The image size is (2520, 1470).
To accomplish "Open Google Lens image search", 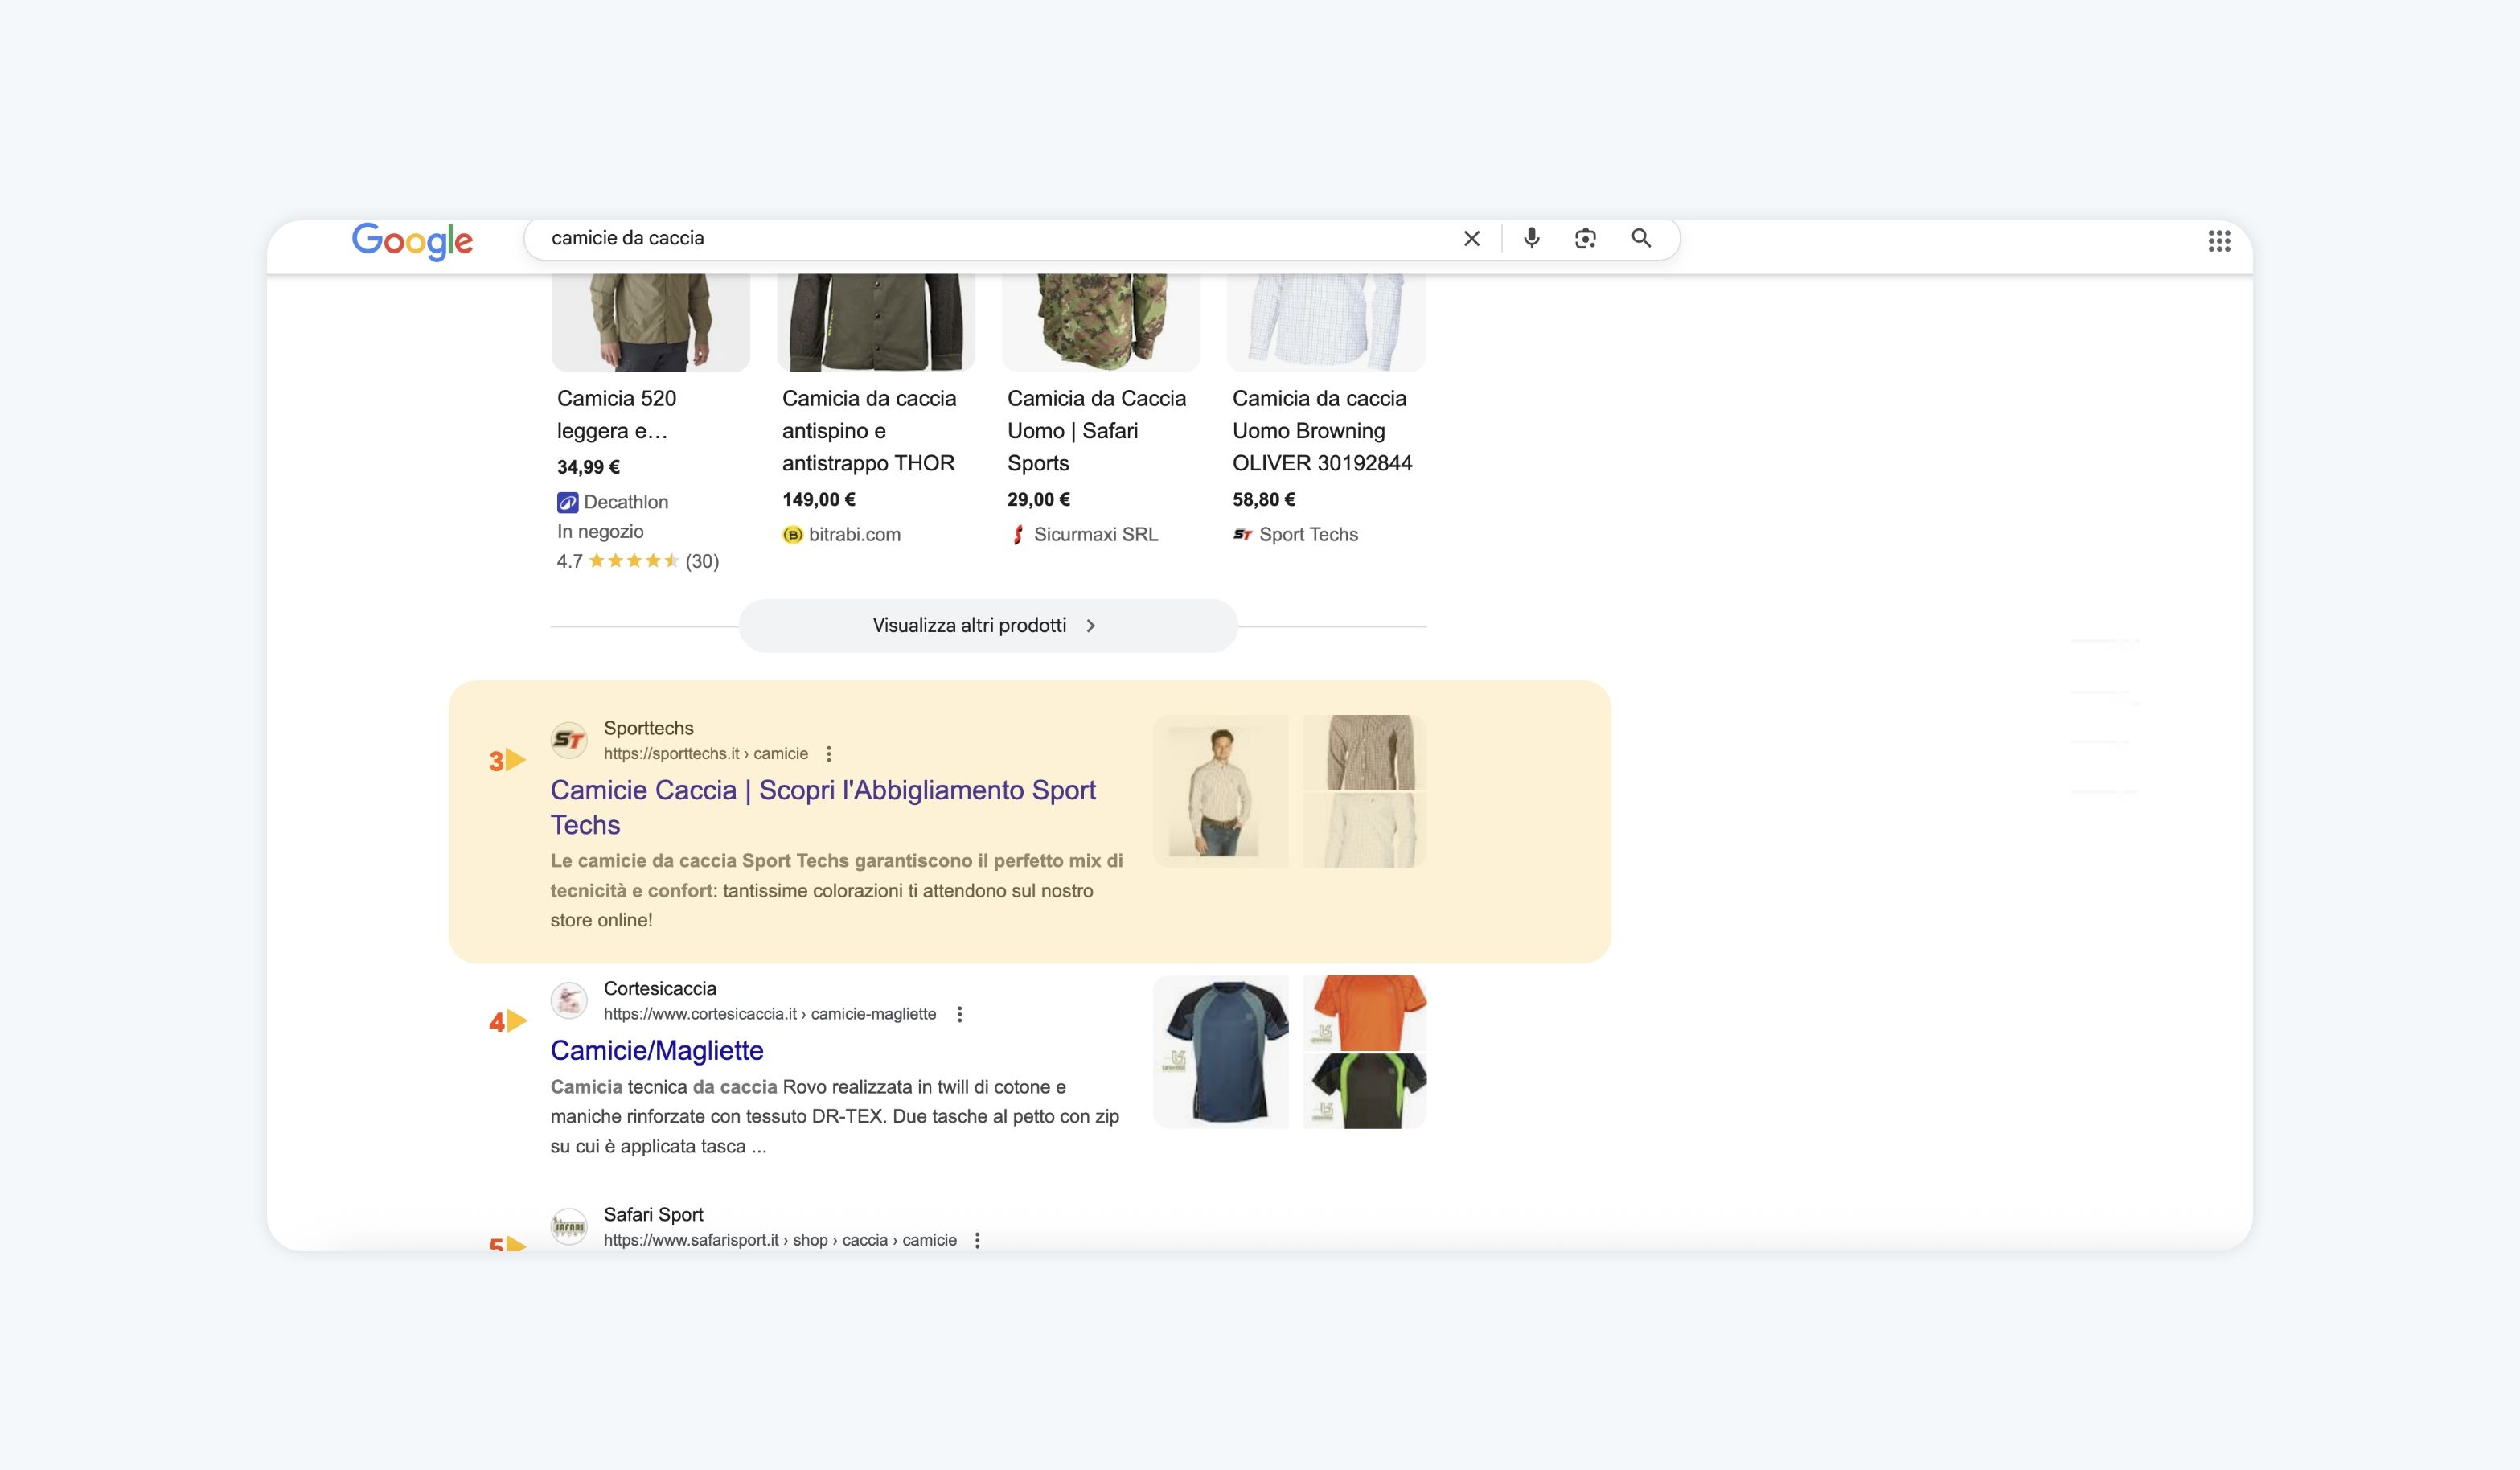I will [1585, 239].
